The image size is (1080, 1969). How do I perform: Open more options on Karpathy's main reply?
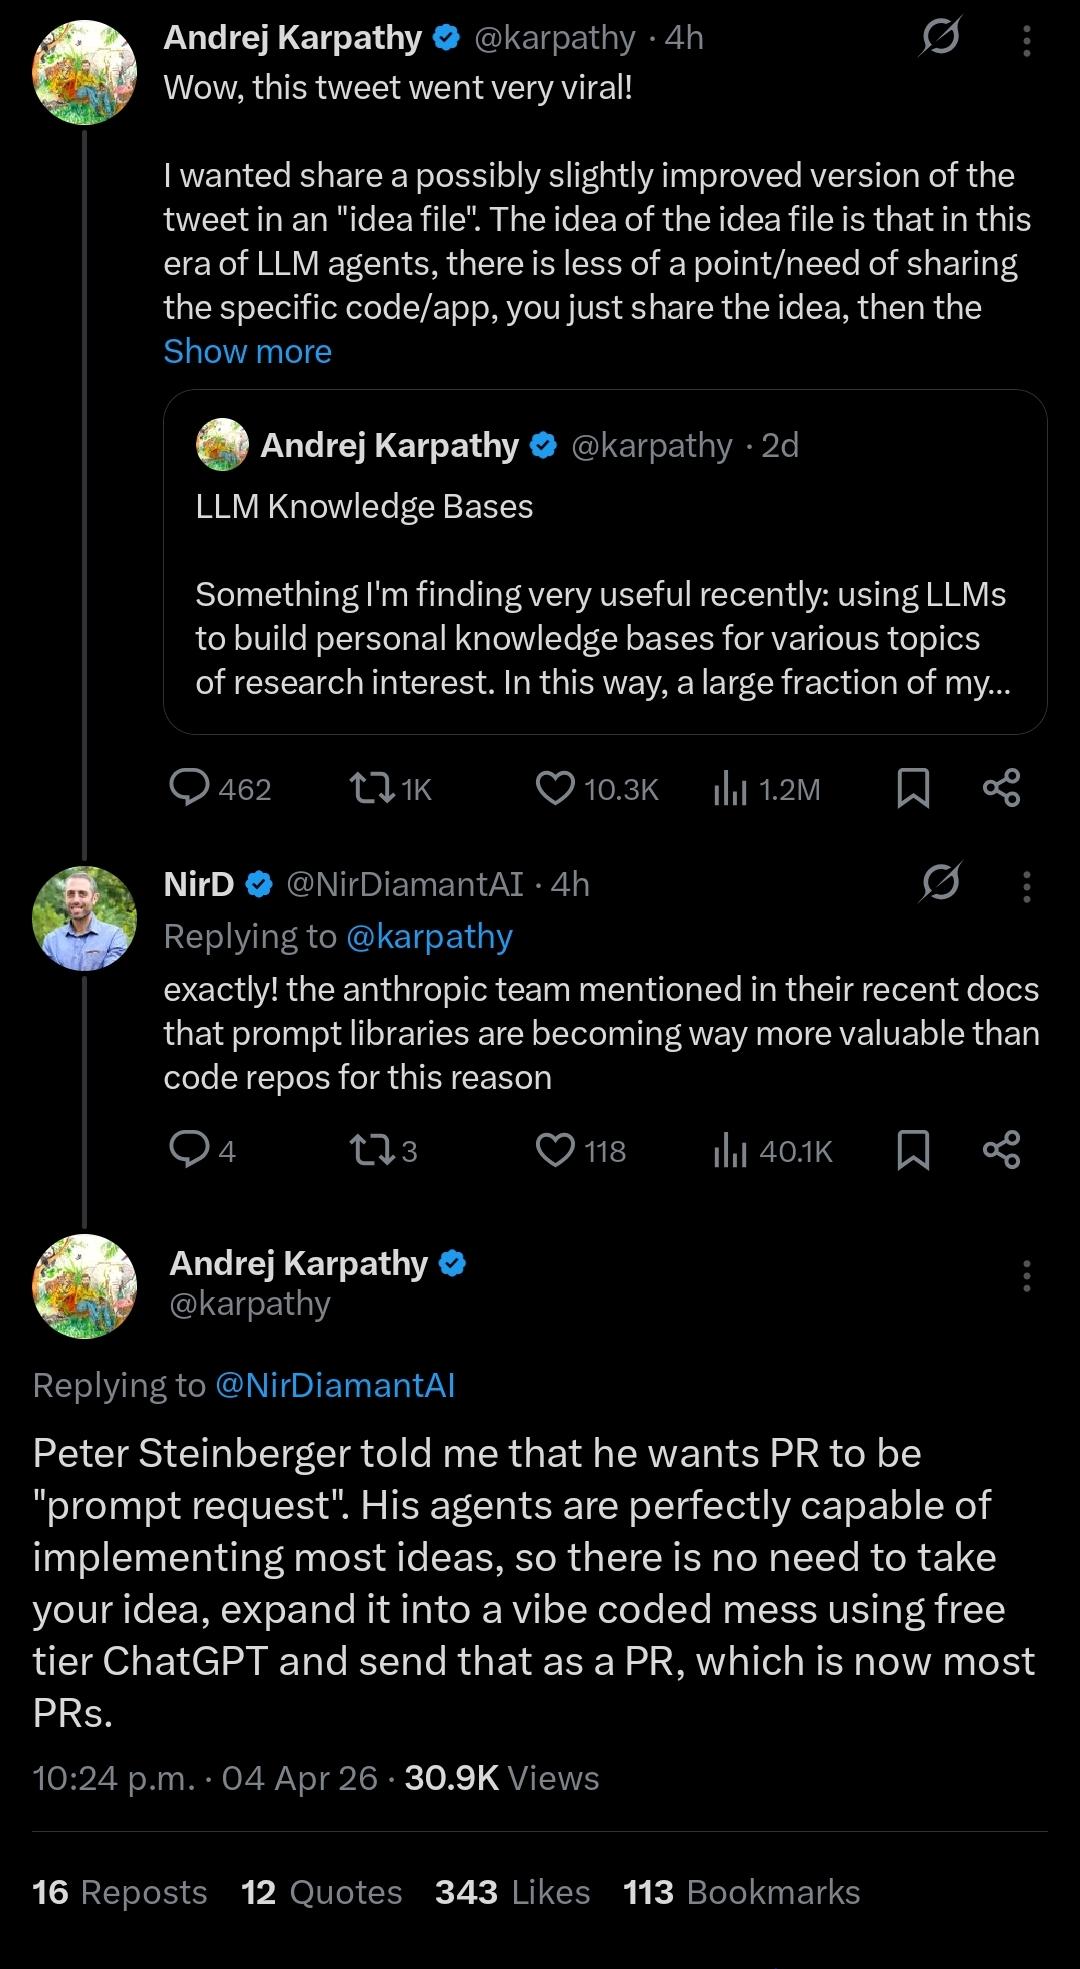1026,1276
